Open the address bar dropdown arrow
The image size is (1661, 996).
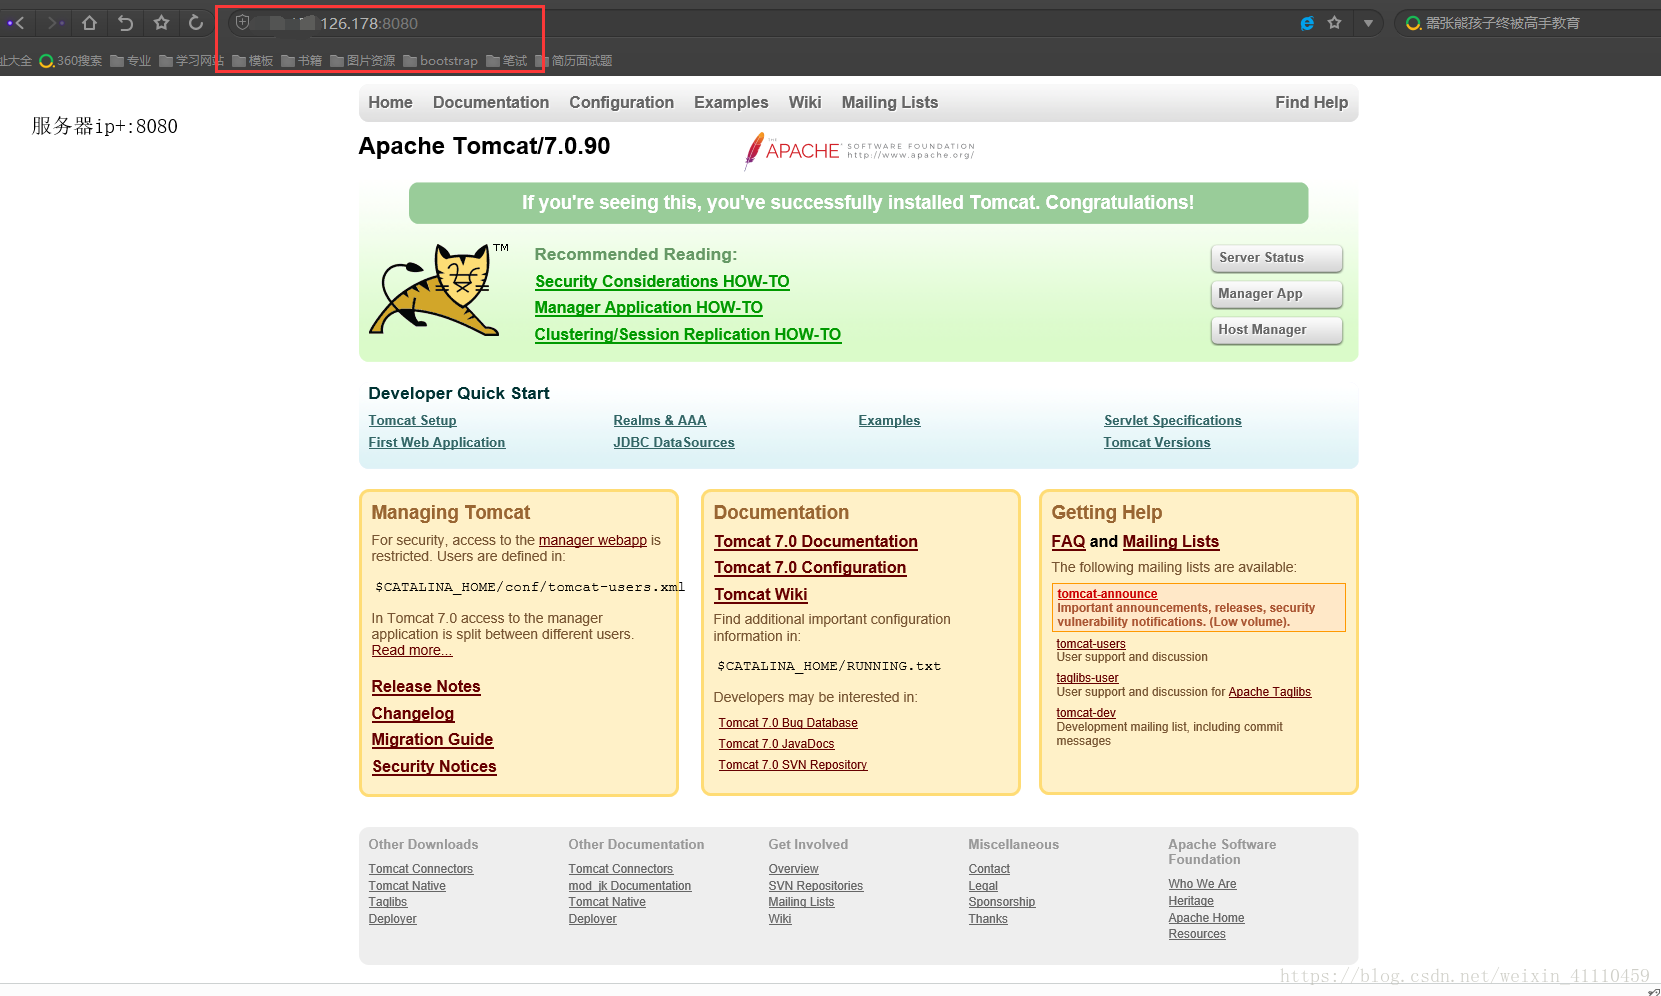1368,23
